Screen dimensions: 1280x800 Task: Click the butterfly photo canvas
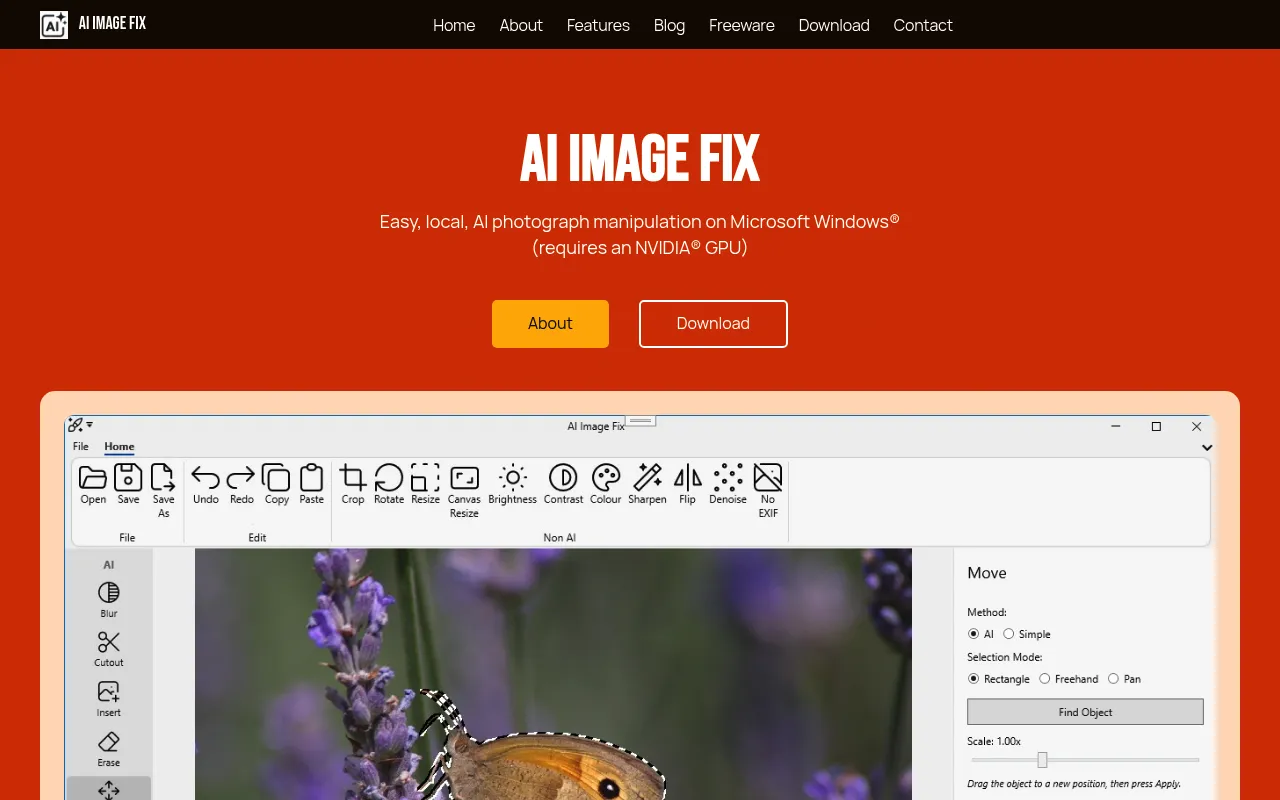coord(553,674)
